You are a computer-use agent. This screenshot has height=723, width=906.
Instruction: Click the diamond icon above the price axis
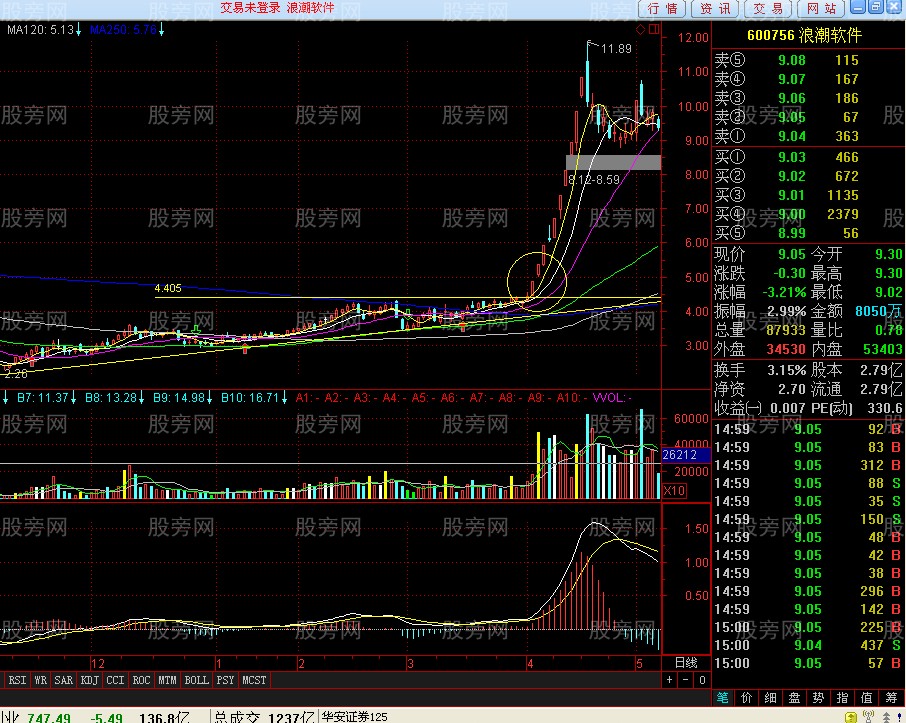click(640, 29)
